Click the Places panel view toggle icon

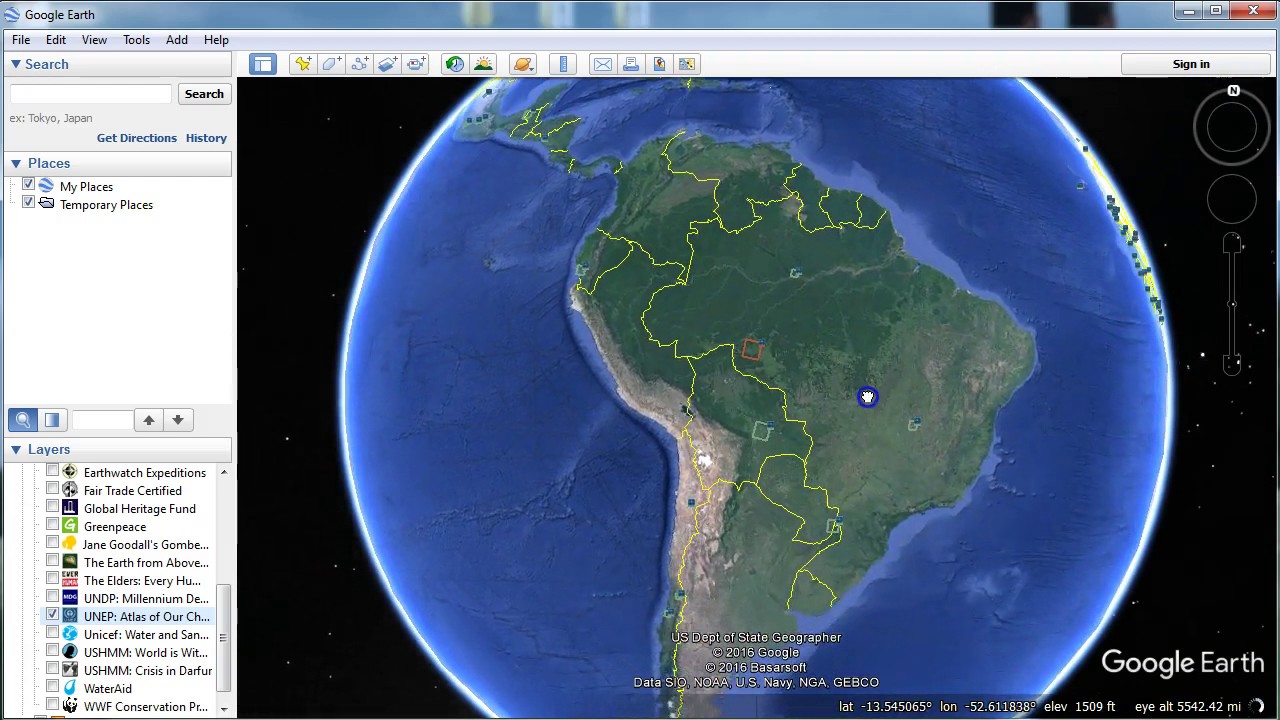pyautogui.click(x=52, y=420)
